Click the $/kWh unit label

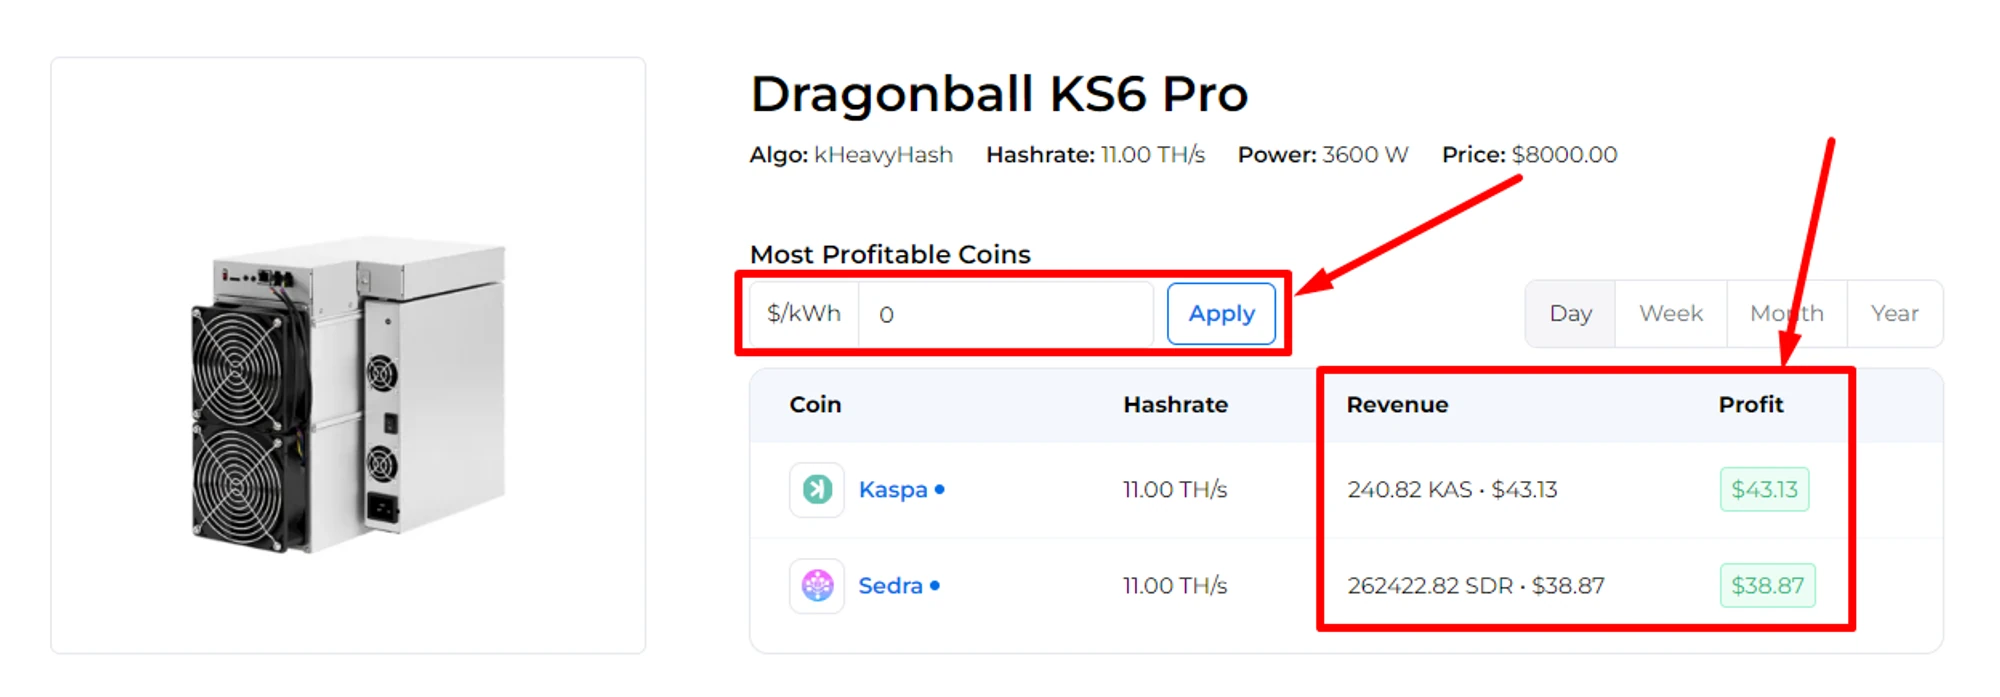[804, 314]
